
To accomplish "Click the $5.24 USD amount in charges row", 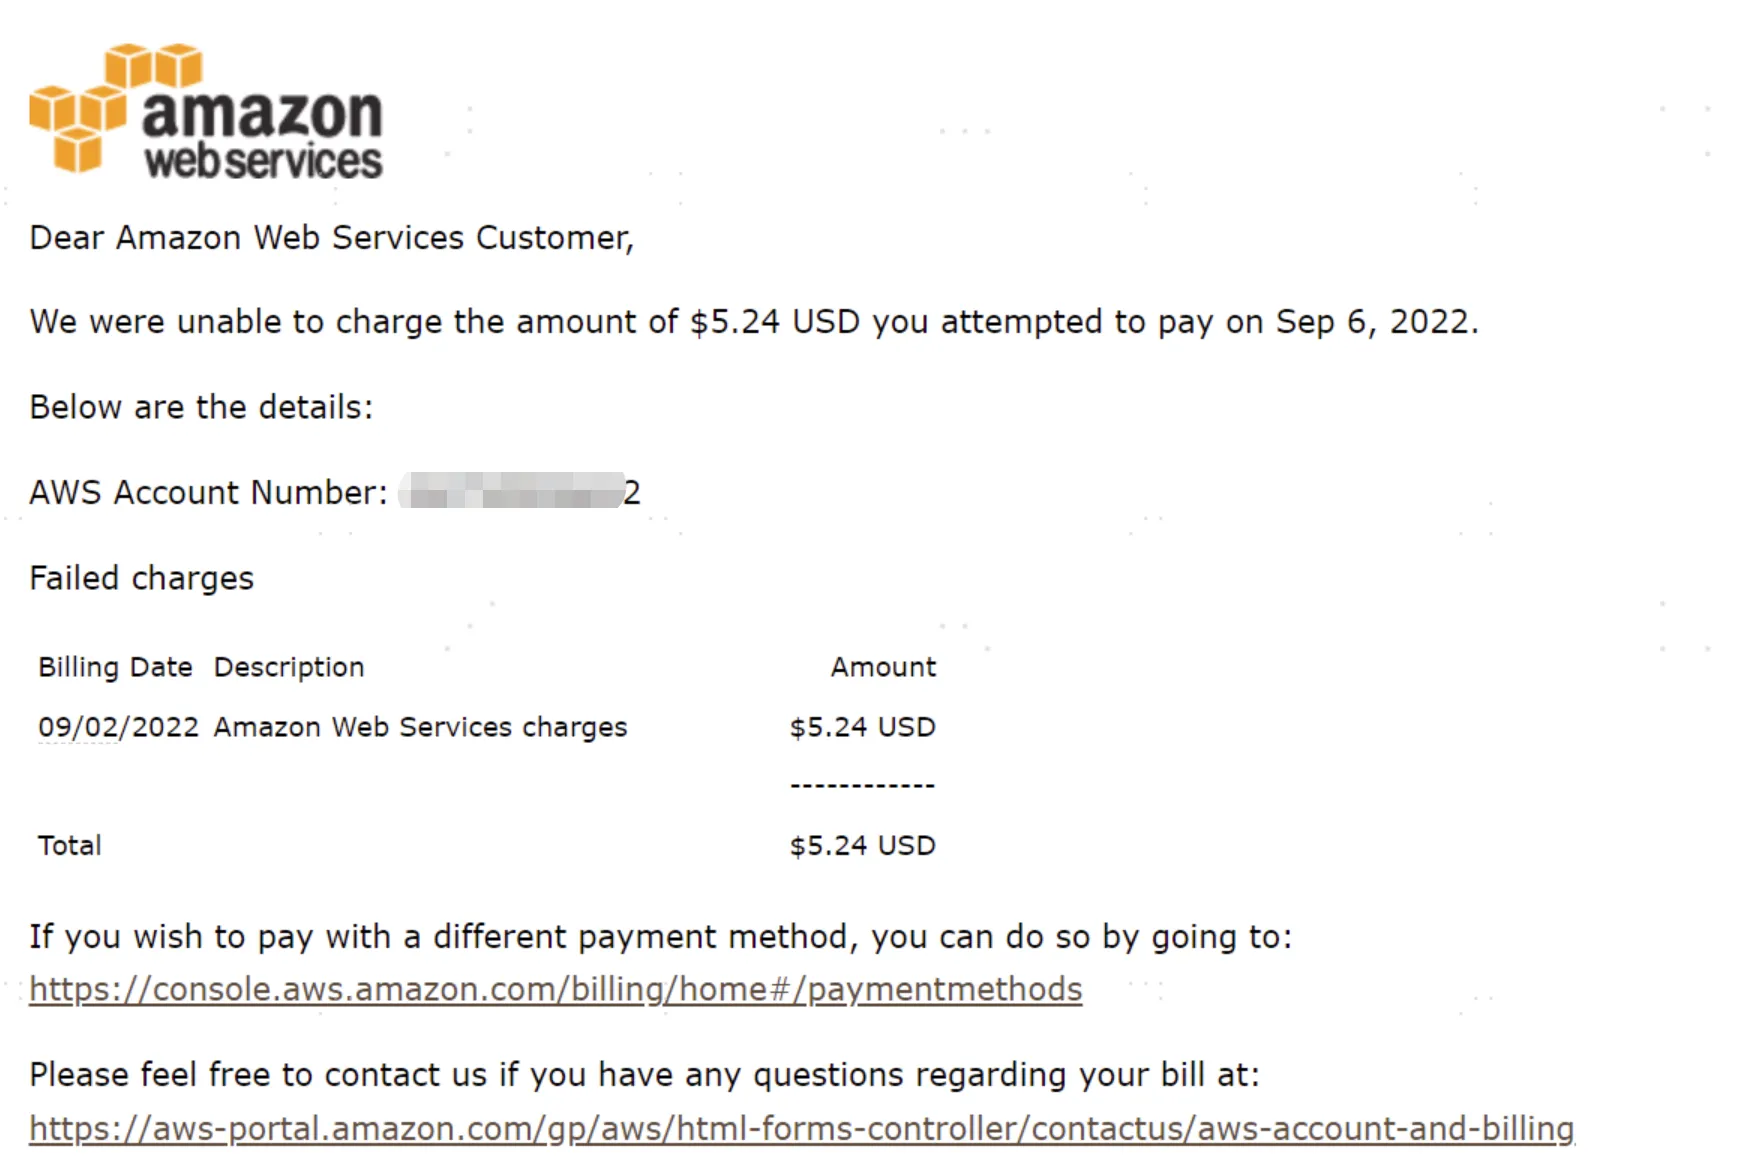I will [x=862, y=727].
